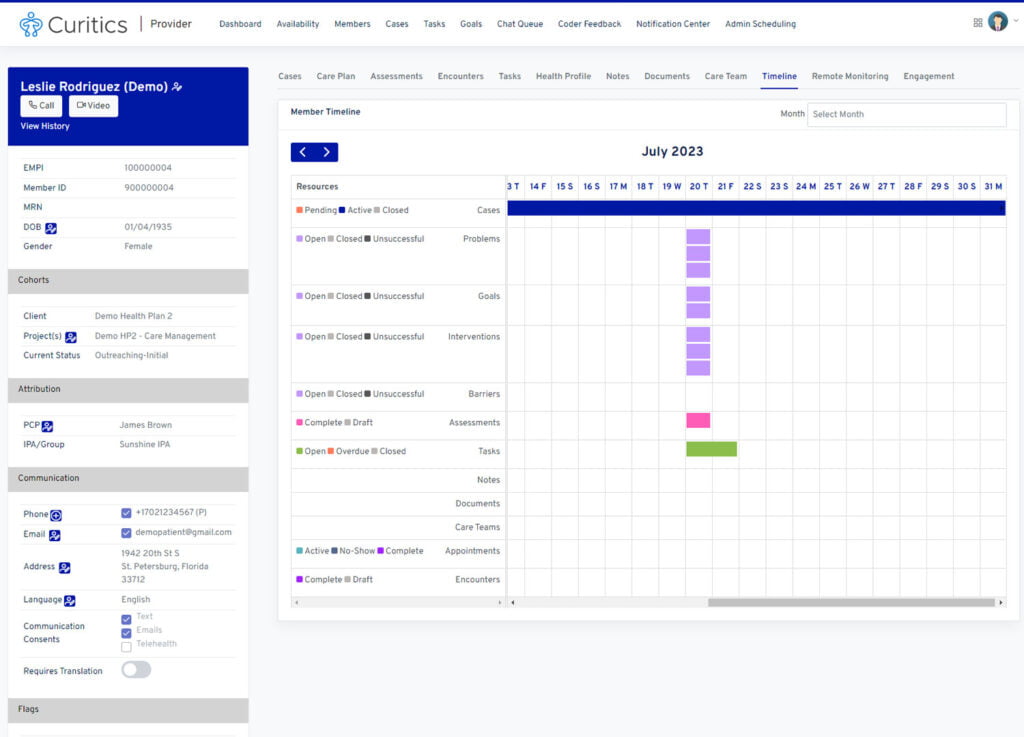Click the Pending legend swatch in Cases row
Viewport: 1024px width, 737px height.
click(x=299, y=210)
